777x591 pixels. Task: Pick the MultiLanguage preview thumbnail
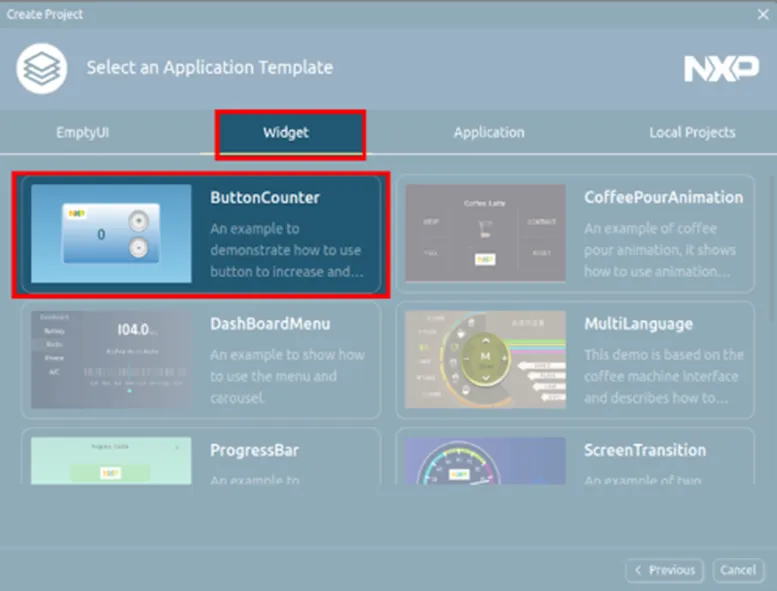click(x=485, y=359)
